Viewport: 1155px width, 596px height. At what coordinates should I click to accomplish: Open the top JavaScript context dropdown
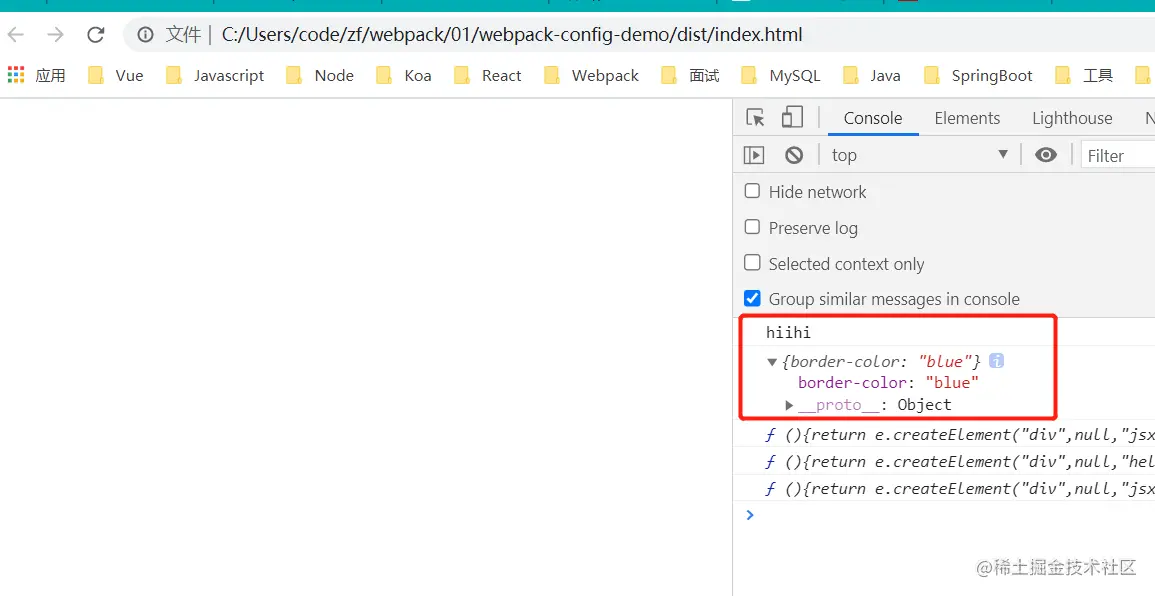920,155
